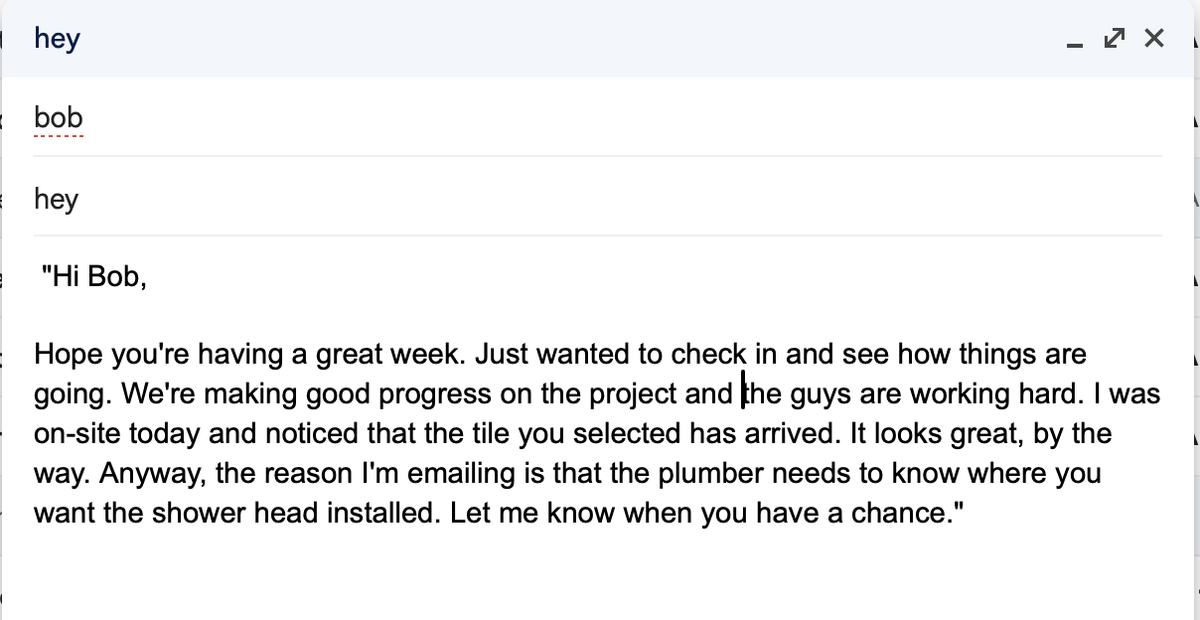Viewport: 1200px width, 620px height.
Task: Click the 'hey' title bar header text
Action: click(57, 39)
